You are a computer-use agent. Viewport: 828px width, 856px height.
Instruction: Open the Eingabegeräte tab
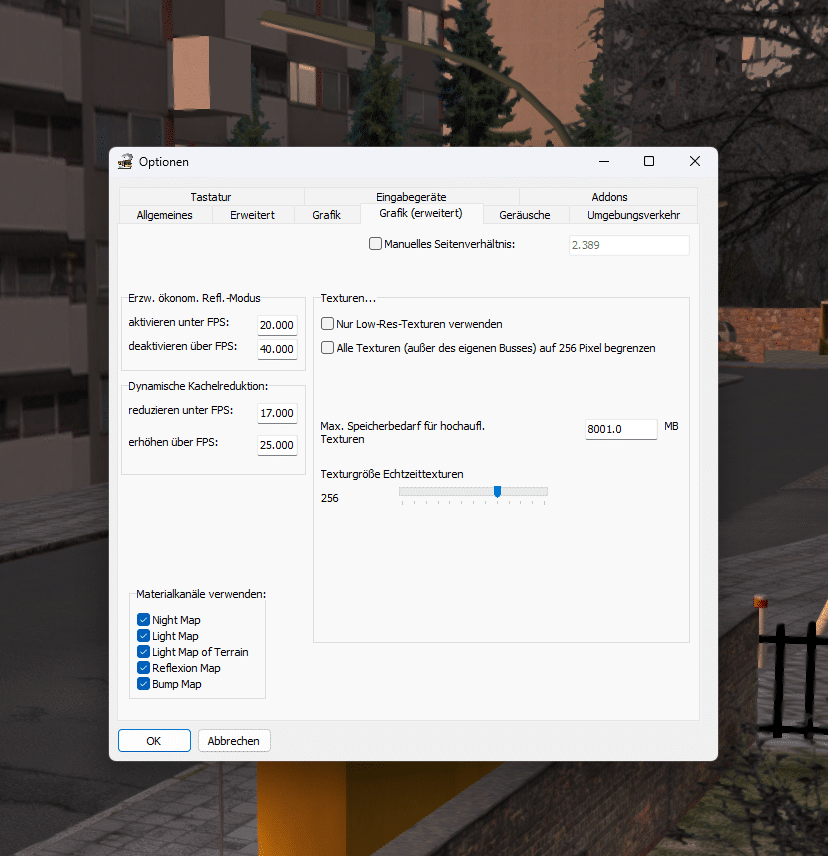tap(411, 197)
